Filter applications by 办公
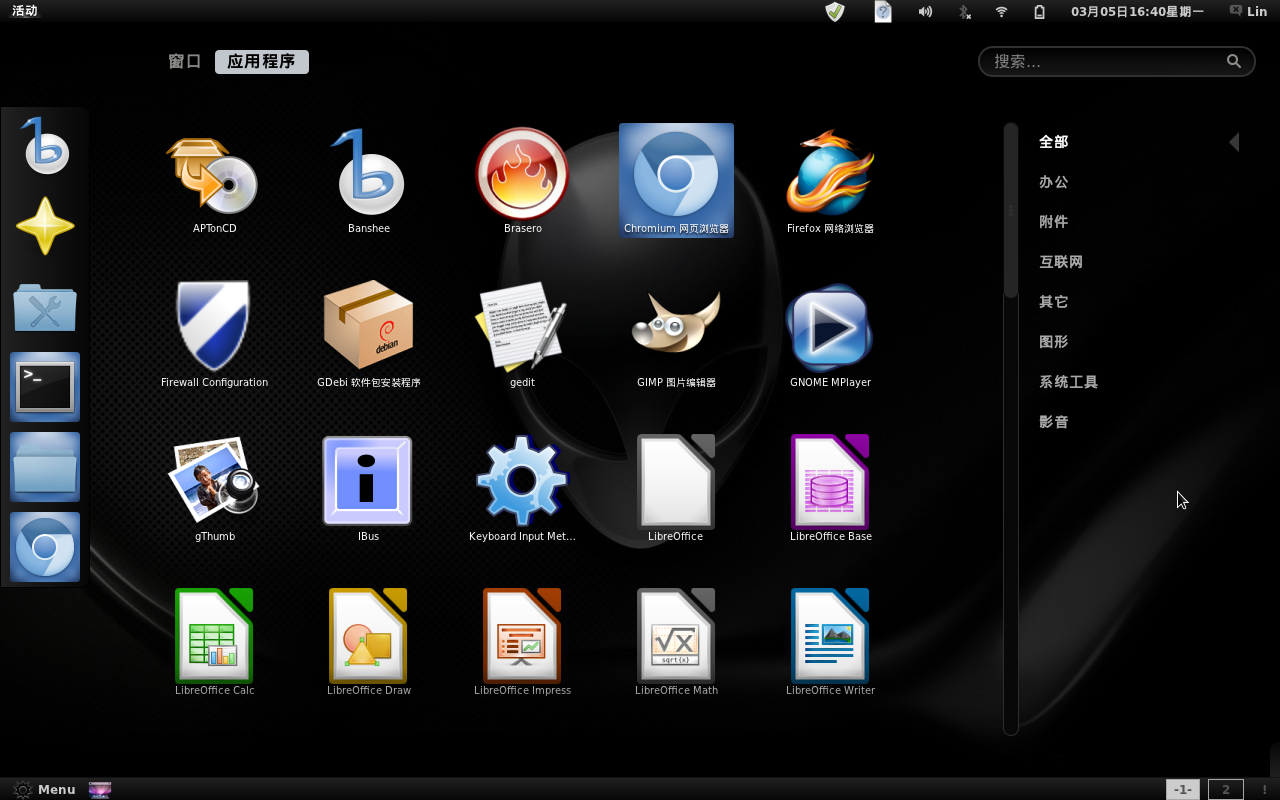The height and width of the screenshot is (800, 1280). pyautogui.click(x=1053, y=182)
